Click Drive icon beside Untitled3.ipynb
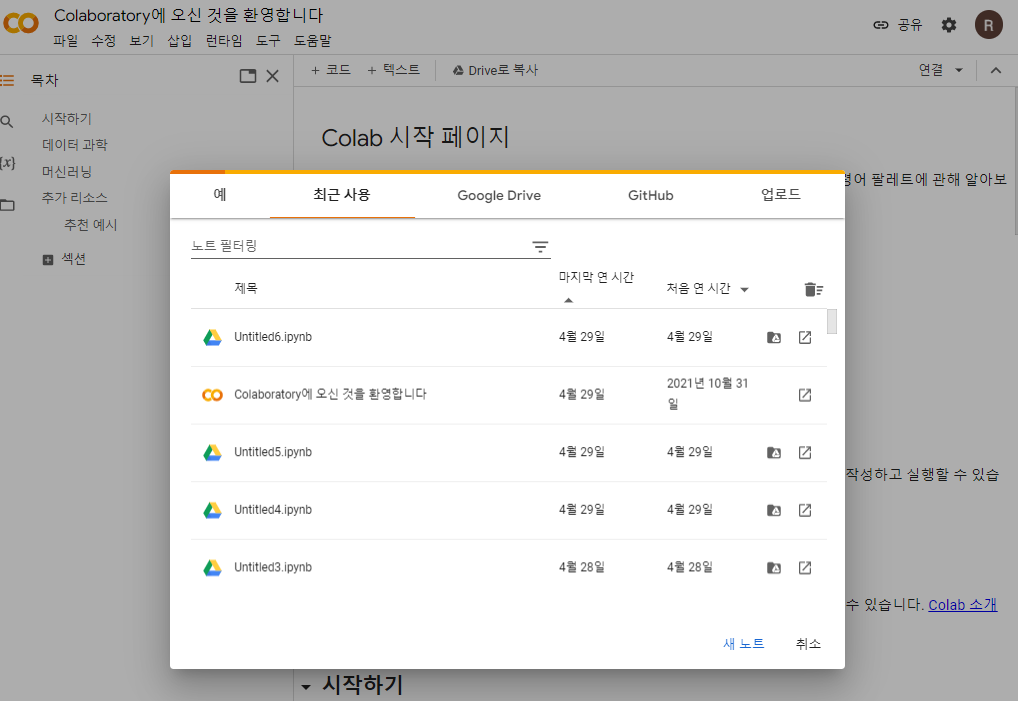 (212, 568)
